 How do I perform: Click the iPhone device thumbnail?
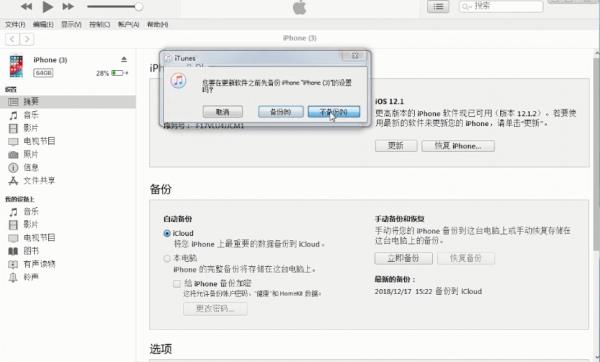click(x=16, y=66)
